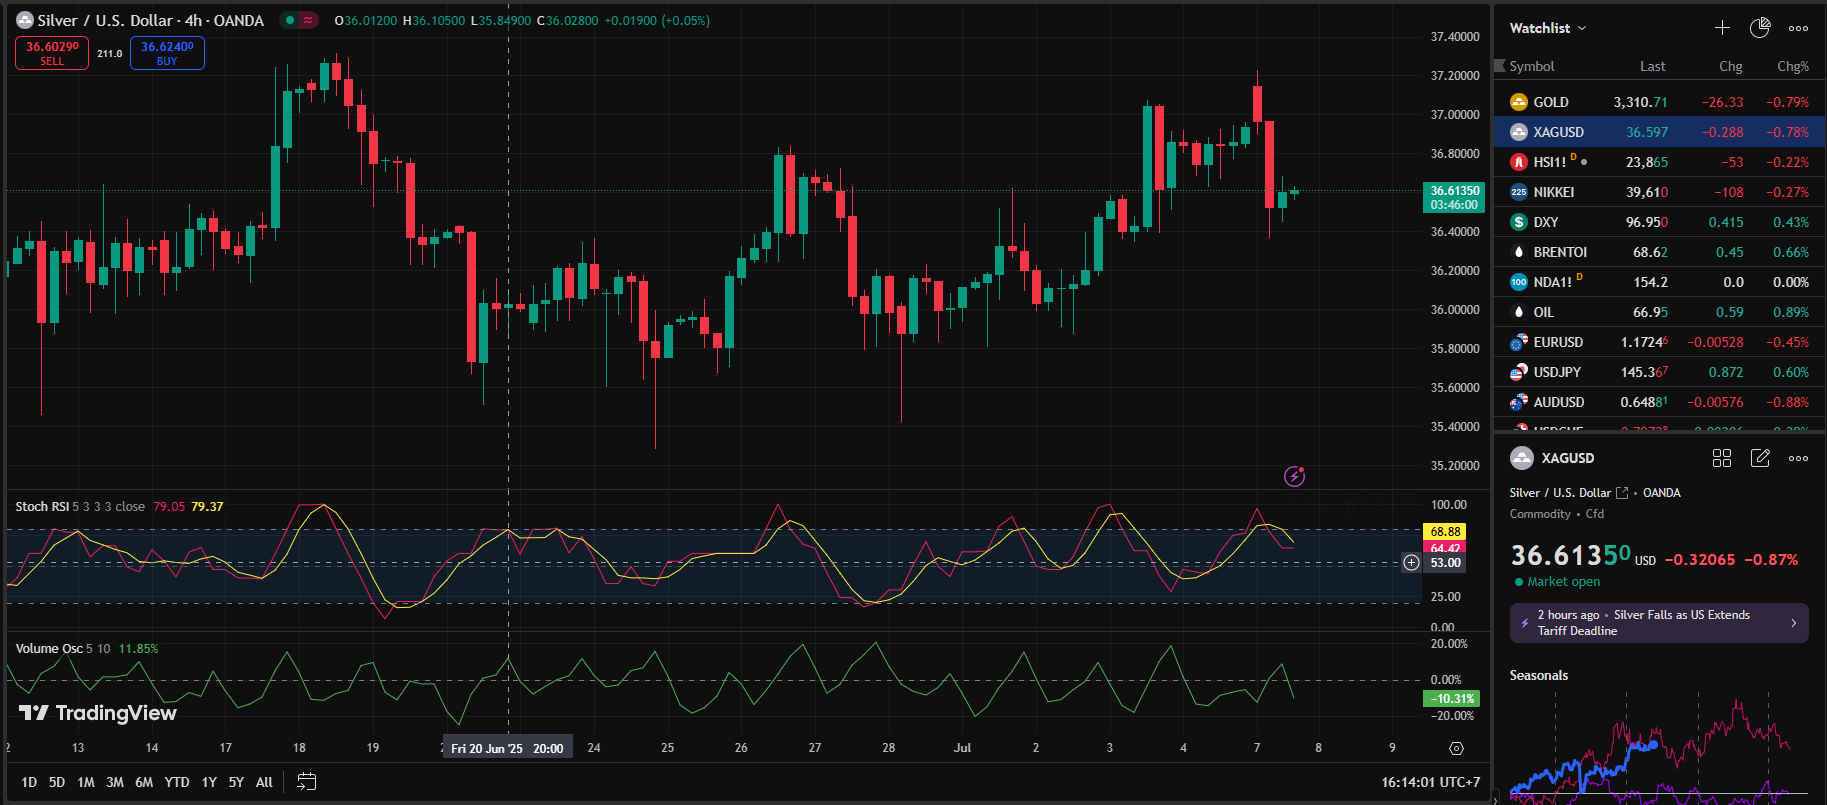Image resolution: width=1827 pixels, height=805 pixels.
Task: Toggle the pink approximate-data indicator badge
Action: click(x=308, y=20)
